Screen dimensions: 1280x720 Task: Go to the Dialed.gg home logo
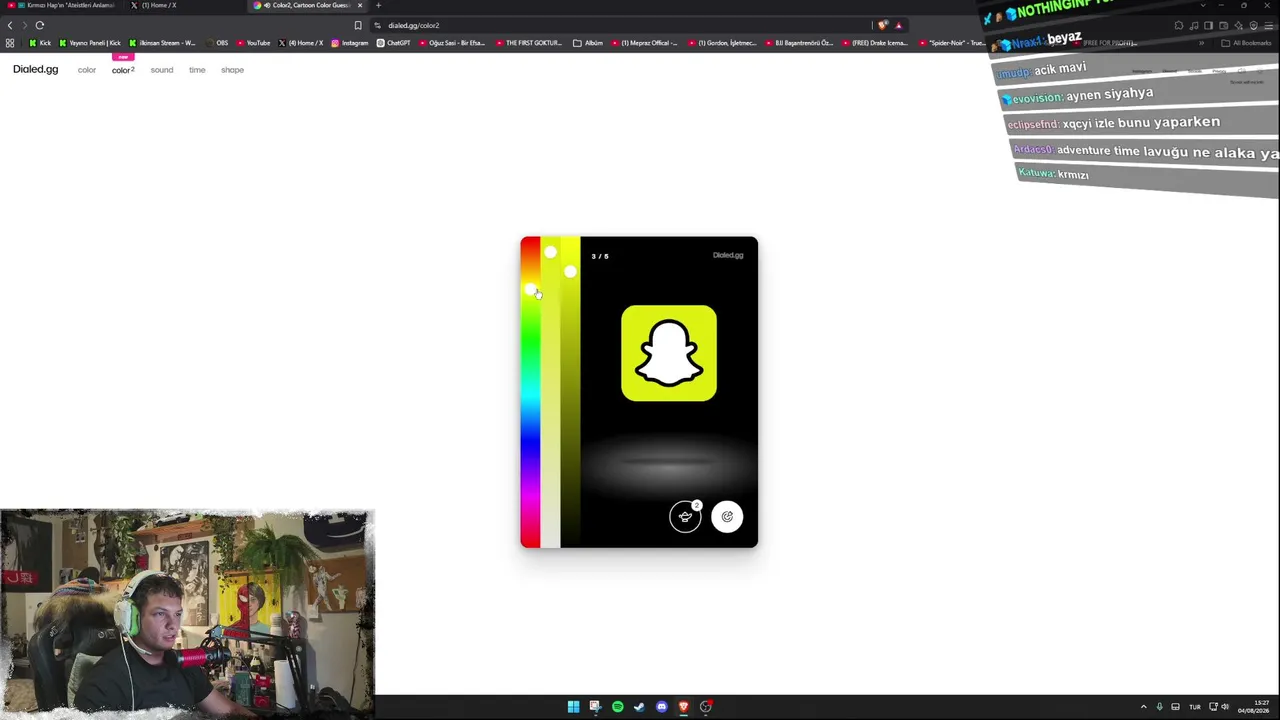pos(36,69)
